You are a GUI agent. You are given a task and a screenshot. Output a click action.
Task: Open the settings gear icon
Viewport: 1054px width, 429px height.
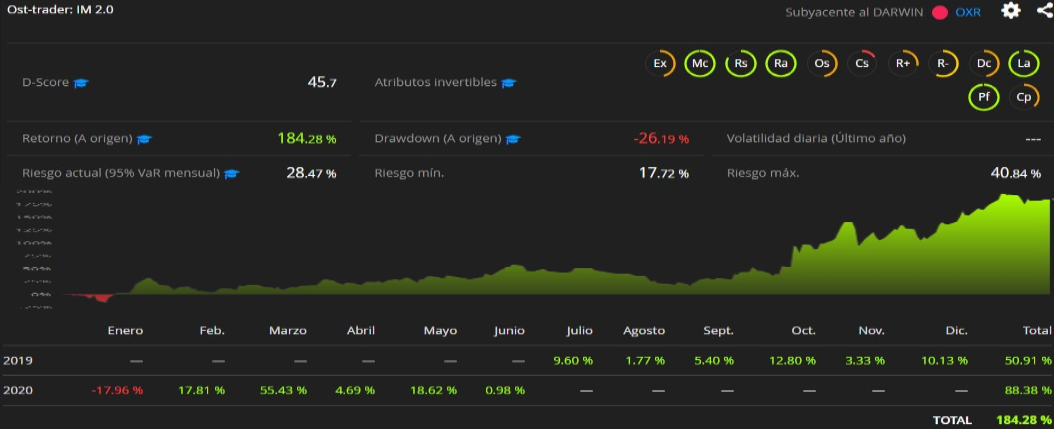tap(1011, 11)
